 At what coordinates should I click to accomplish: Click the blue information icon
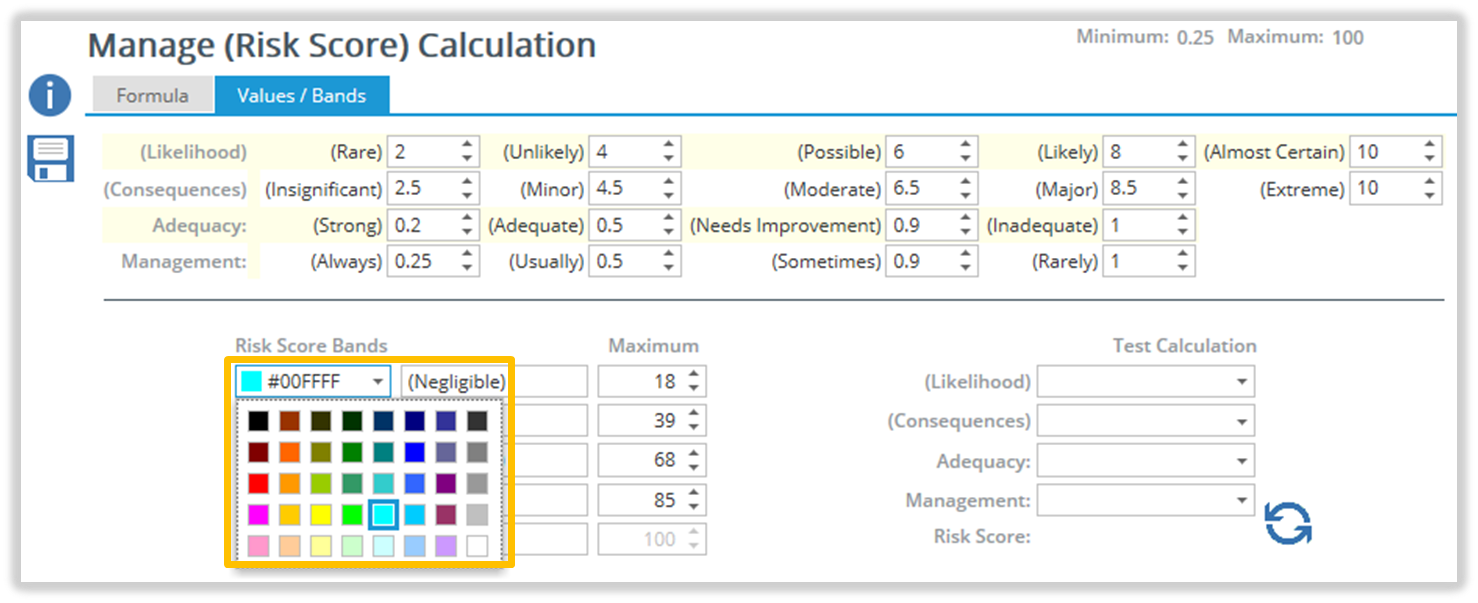pyautogui.click(x=50, y=96)
